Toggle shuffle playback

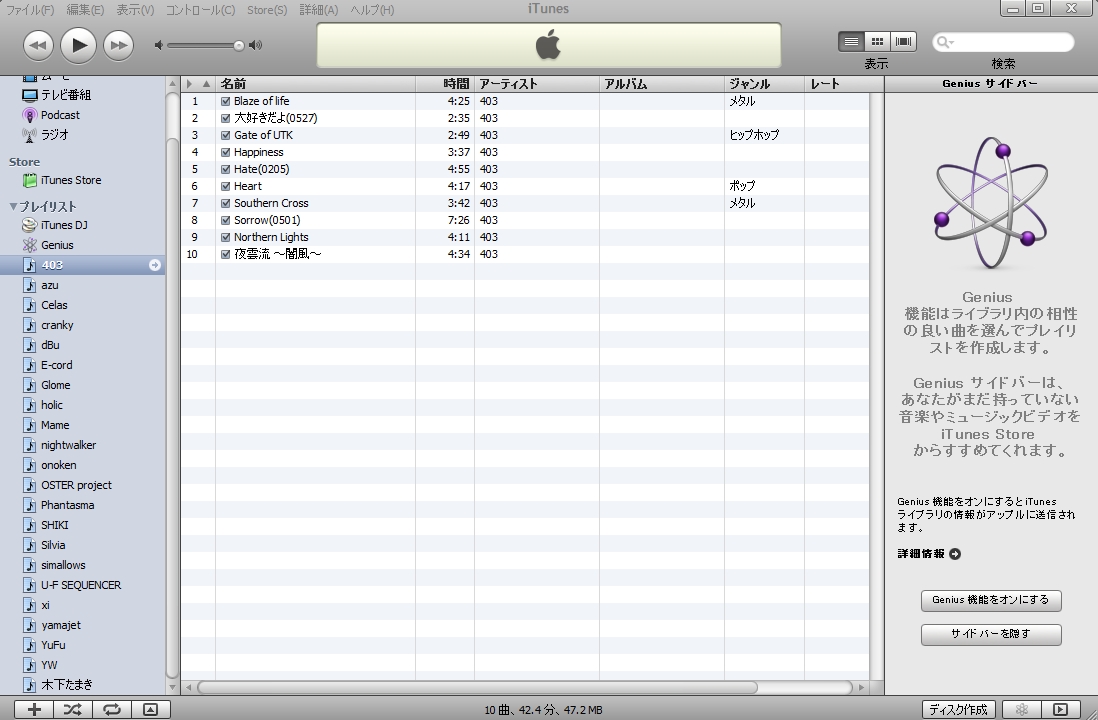72,709
